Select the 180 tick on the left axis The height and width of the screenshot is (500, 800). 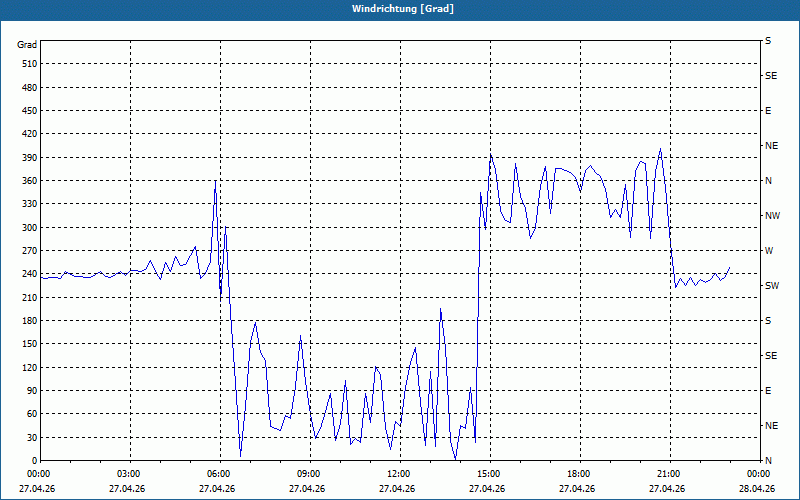pyautogui.click(x=27, y=321)
